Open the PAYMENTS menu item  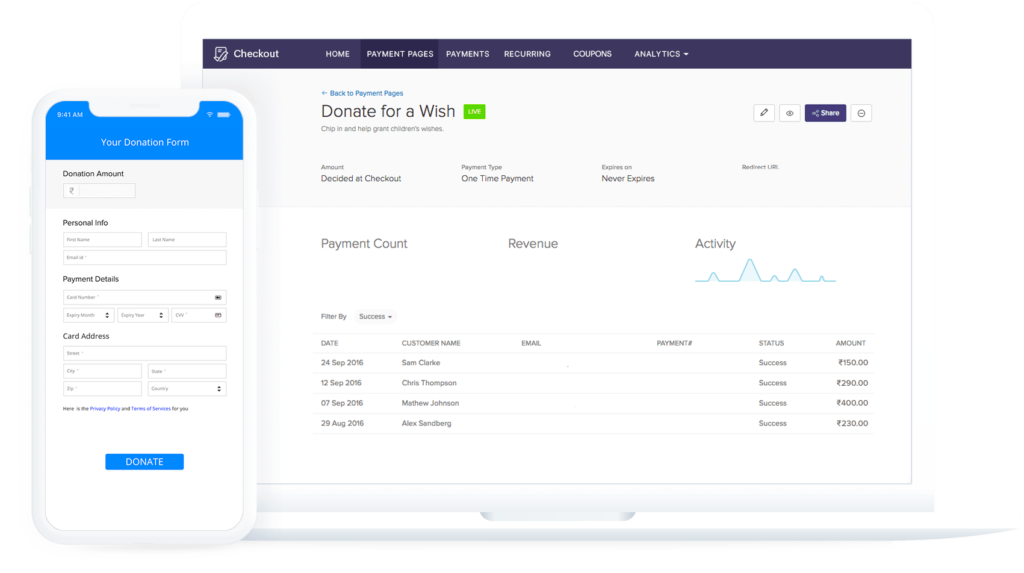click(468, 54)
